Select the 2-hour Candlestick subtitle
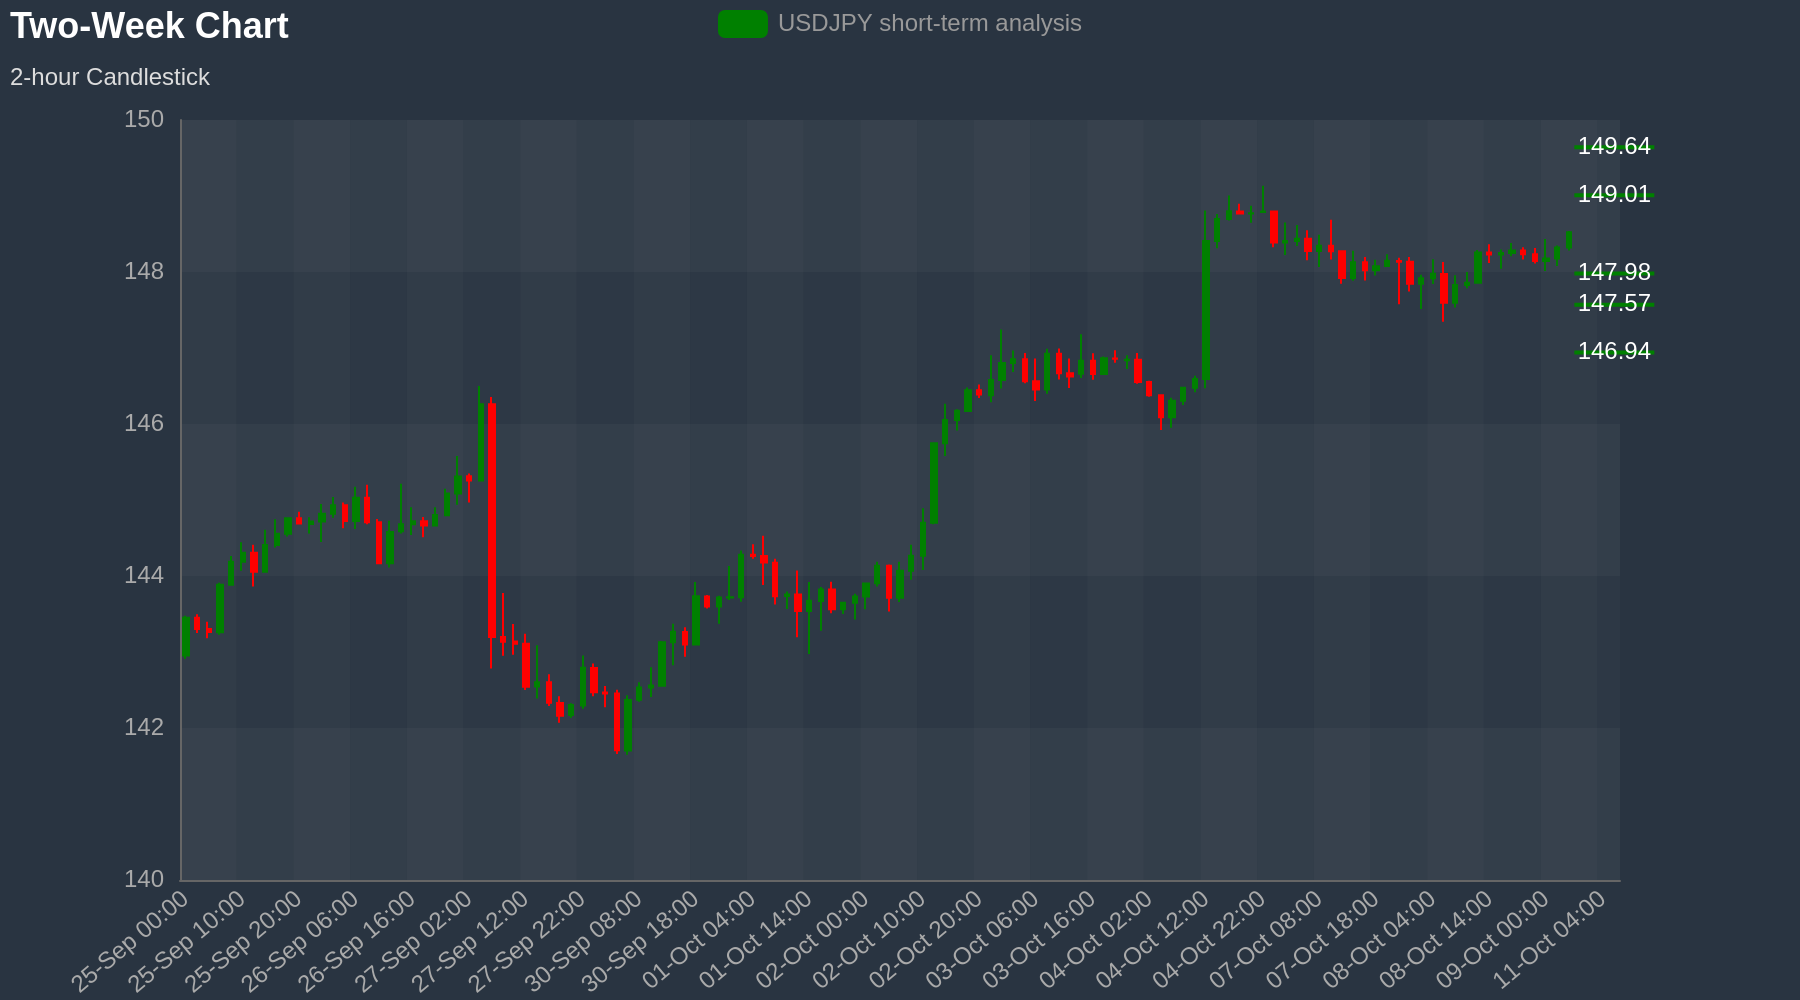This screenshot has width=1800, height=1000. [x=110, y=77]
